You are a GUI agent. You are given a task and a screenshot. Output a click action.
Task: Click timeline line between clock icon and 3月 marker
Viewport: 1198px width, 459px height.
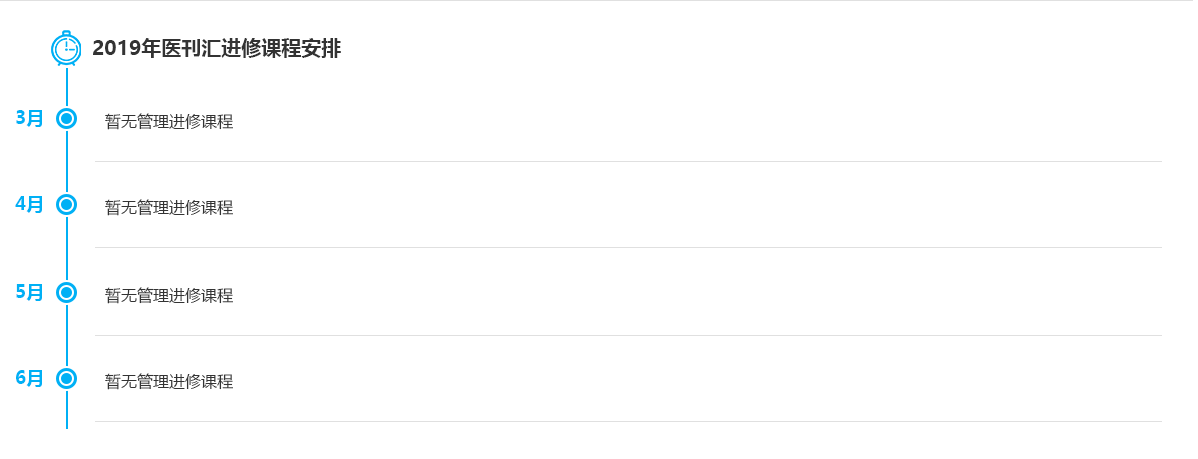point(67,87)
